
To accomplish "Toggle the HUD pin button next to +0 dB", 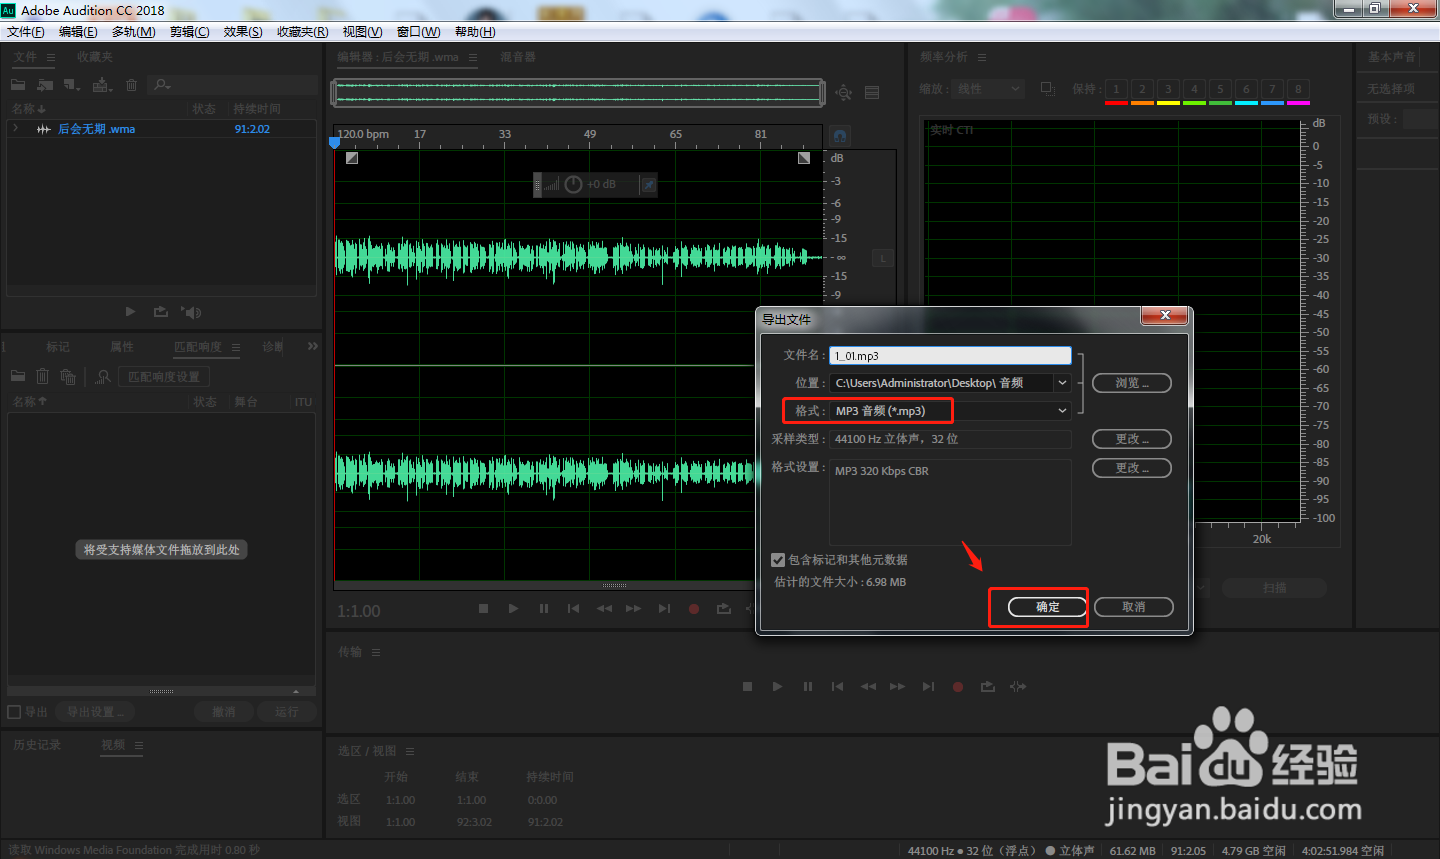I will pyautogui.click(x=648, y=185).
